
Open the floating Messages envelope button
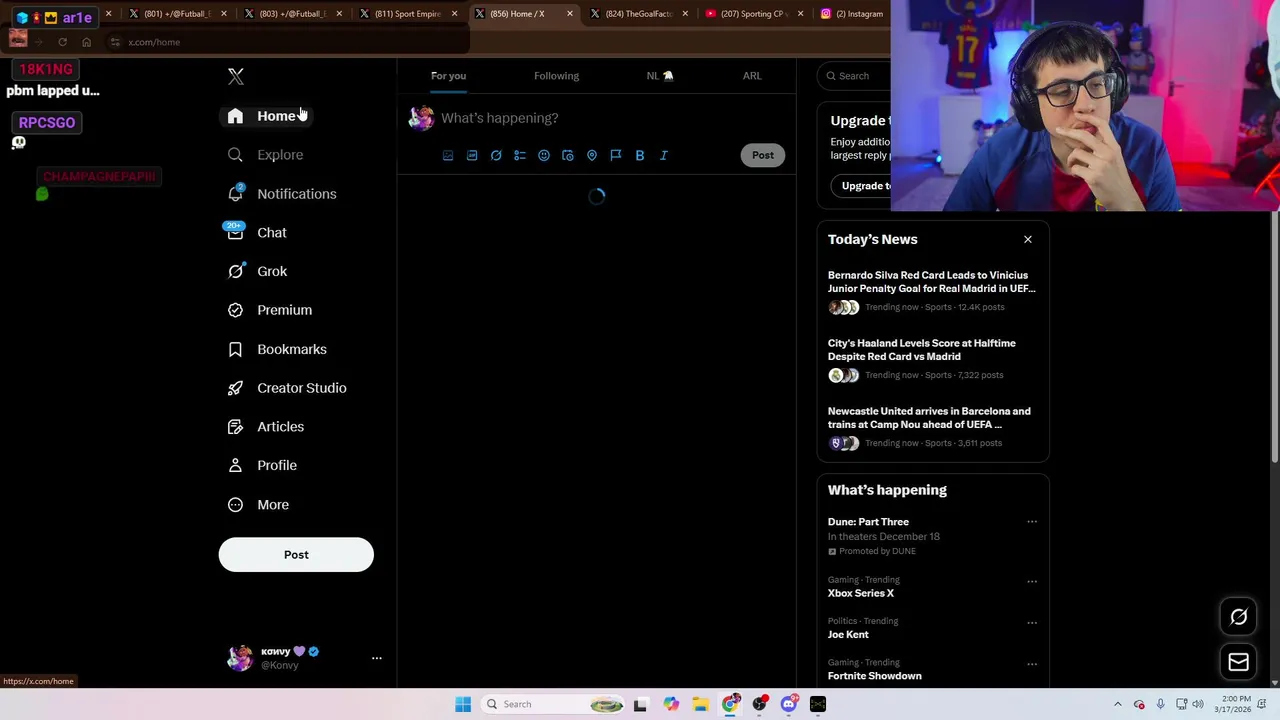pyautogui.click(x=1238, y=662)
